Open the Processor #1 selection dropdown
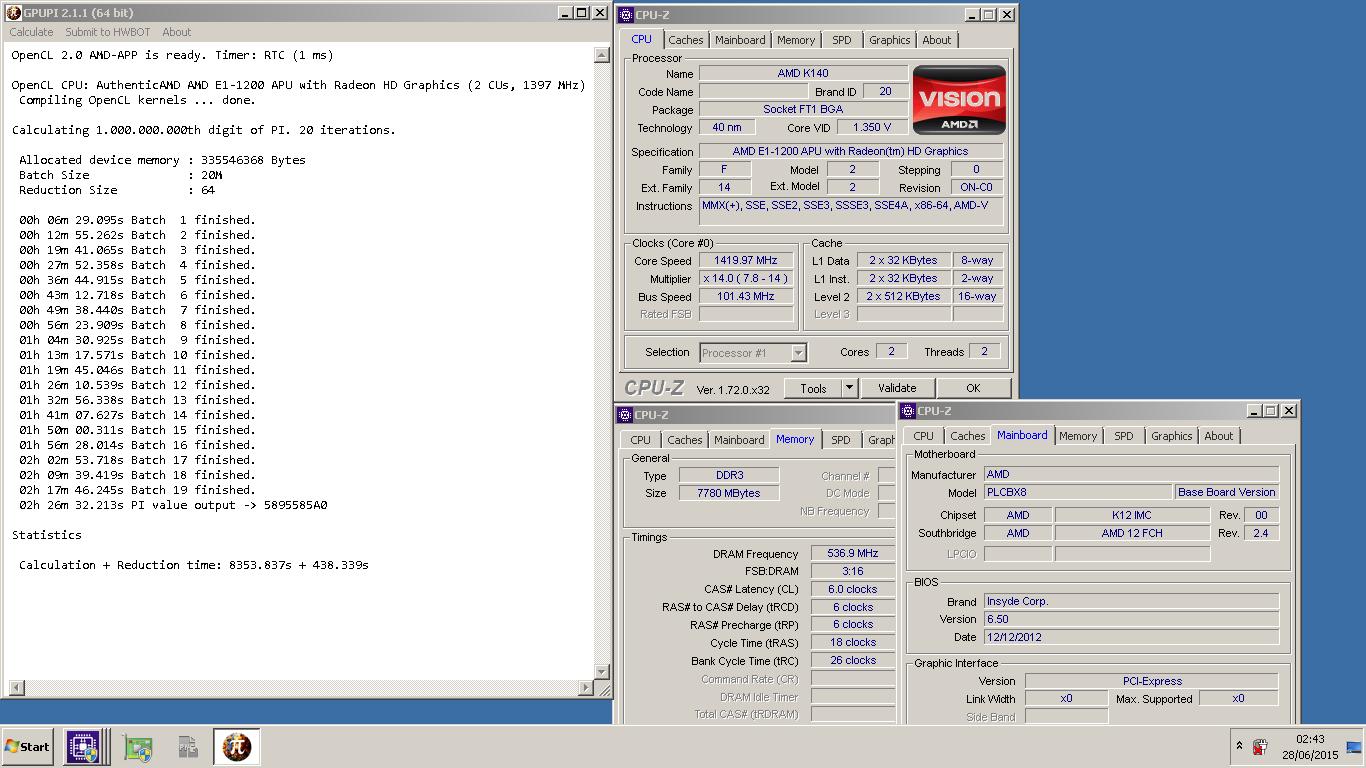This screenshot has width=1366, height=768. 753,353
